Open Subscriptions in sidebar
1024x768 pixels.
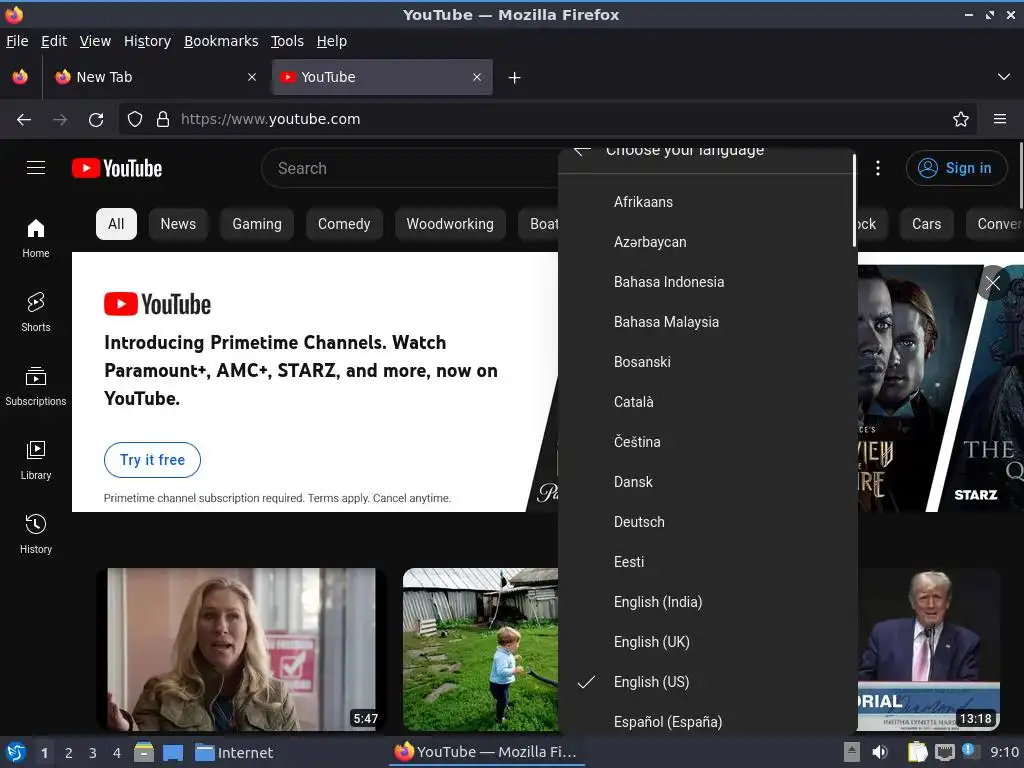click(x=36, y=387)
